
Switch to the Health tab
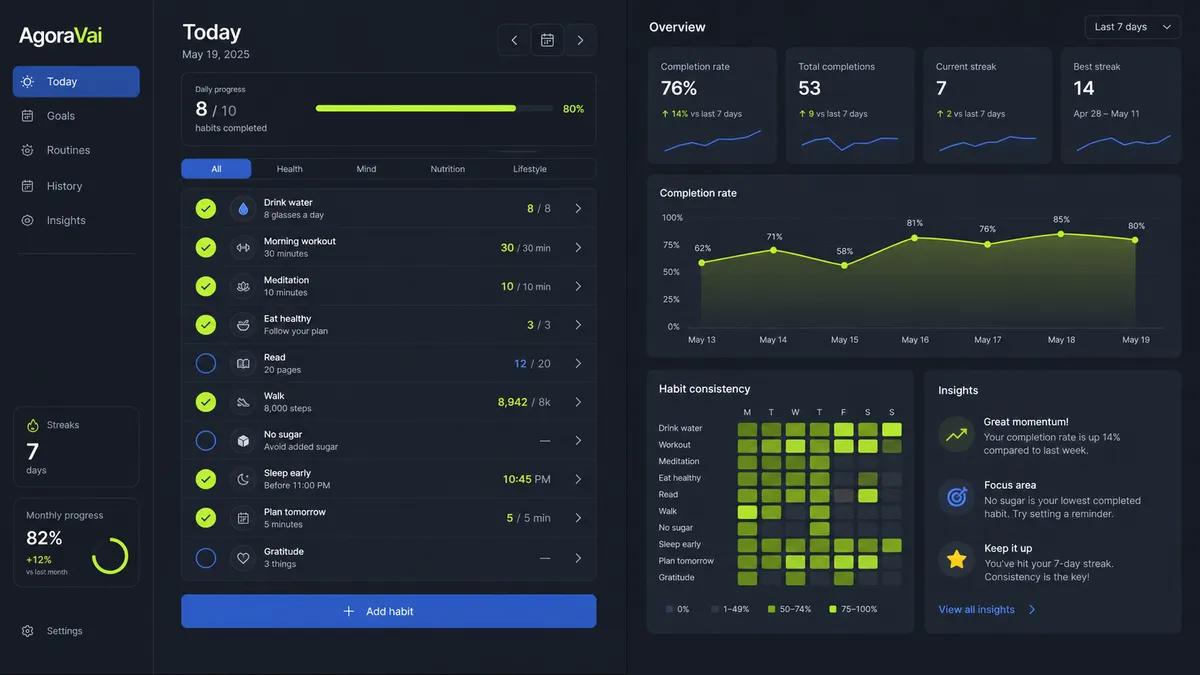[x=290, y=169]
